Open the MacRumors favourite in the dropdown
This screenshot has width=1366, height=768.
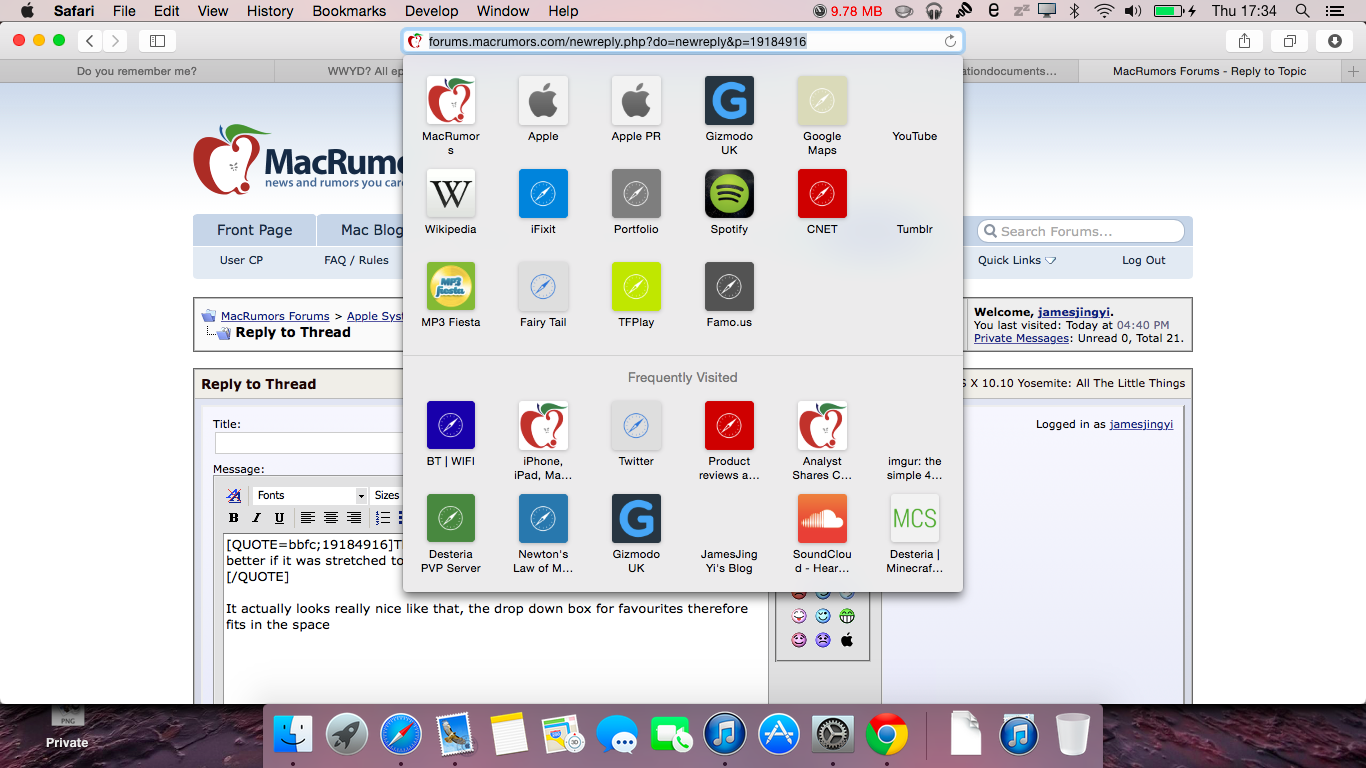[451, 101]
